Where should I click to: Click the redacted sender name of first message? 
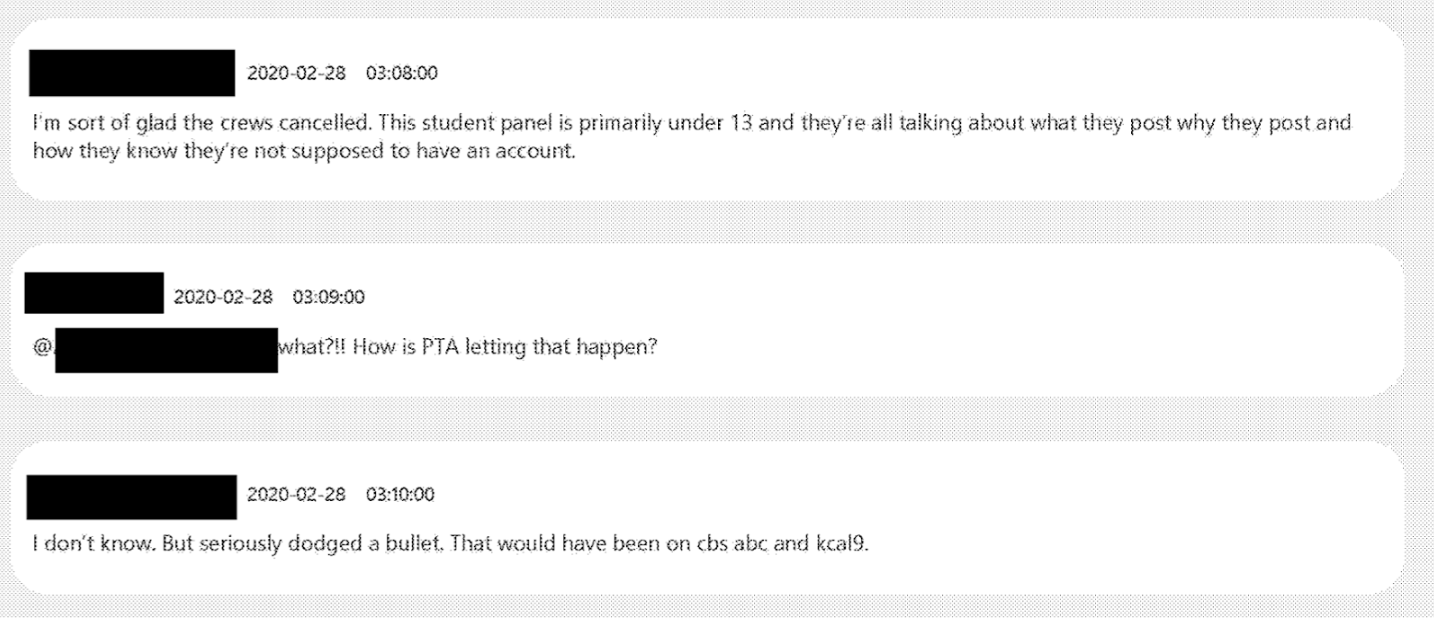(132, 73)
